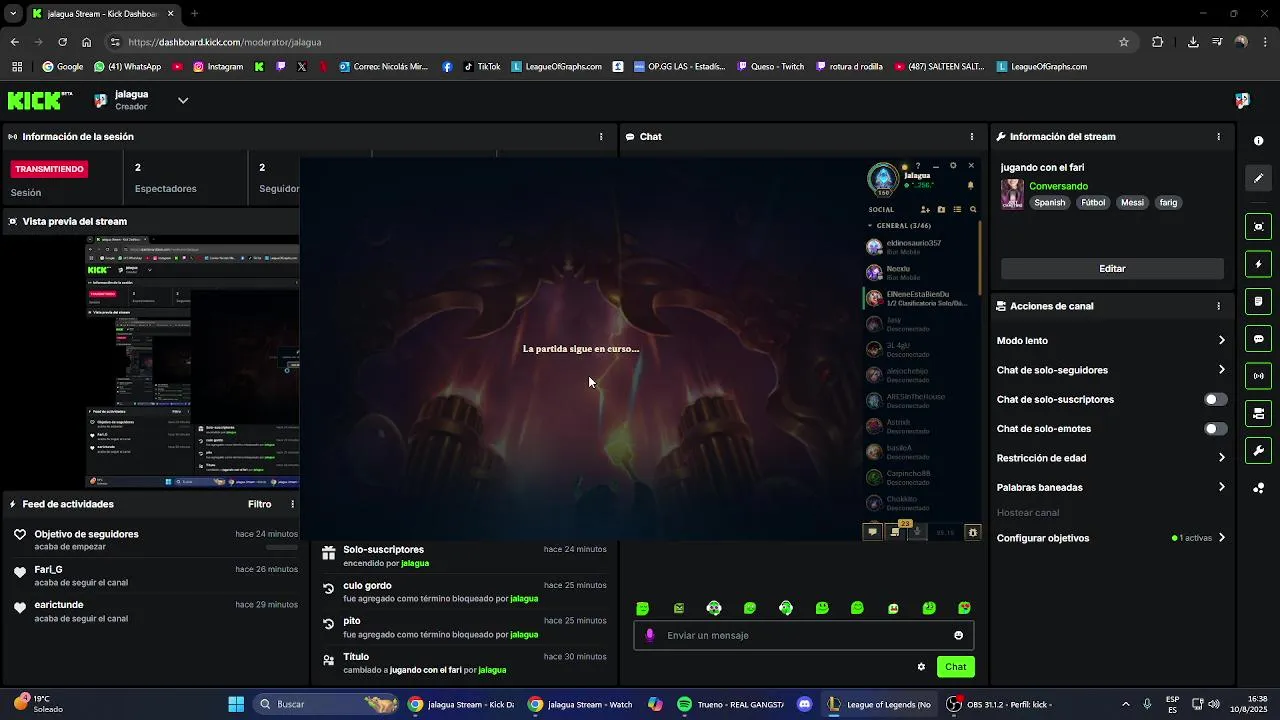Open the WhatsApp bookmark in bookmarks bar
The width and height of the screenshot is (1280, 720).
click(x=127, y=67)
